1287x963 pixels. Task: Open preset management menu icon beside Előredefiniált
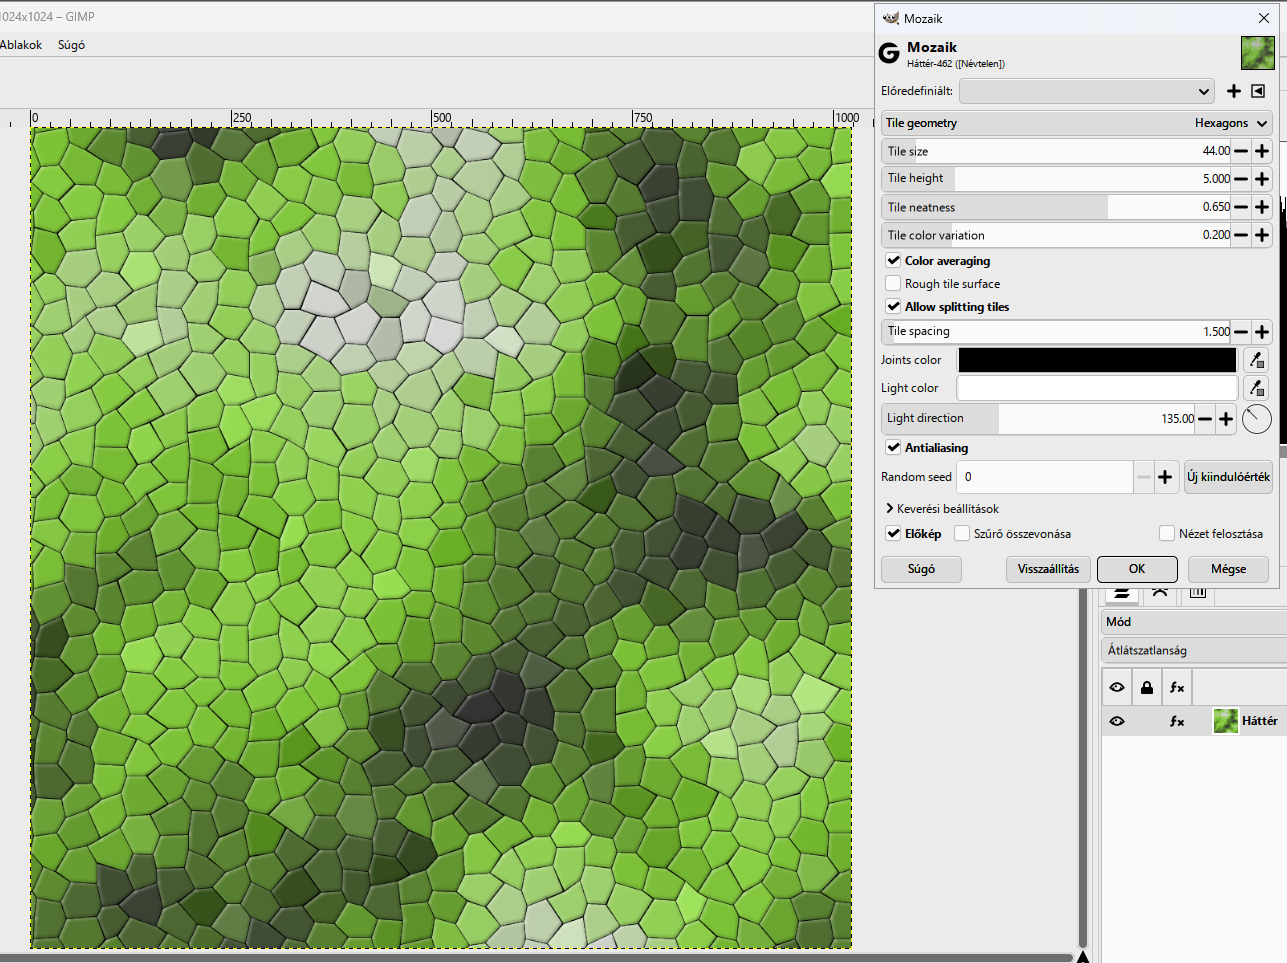point(1258,91)
